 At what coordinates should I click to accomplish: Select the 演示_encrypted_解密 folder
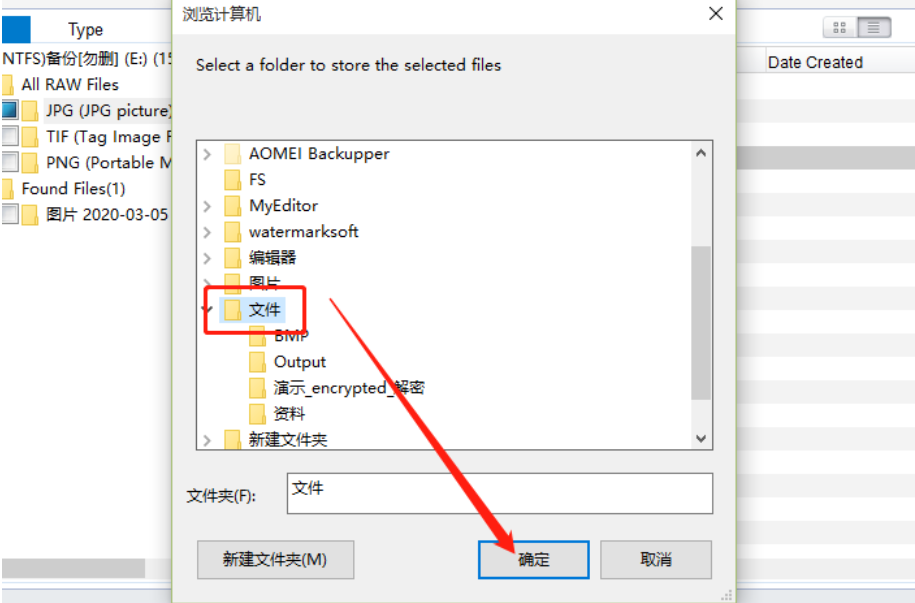pos(337,388)
